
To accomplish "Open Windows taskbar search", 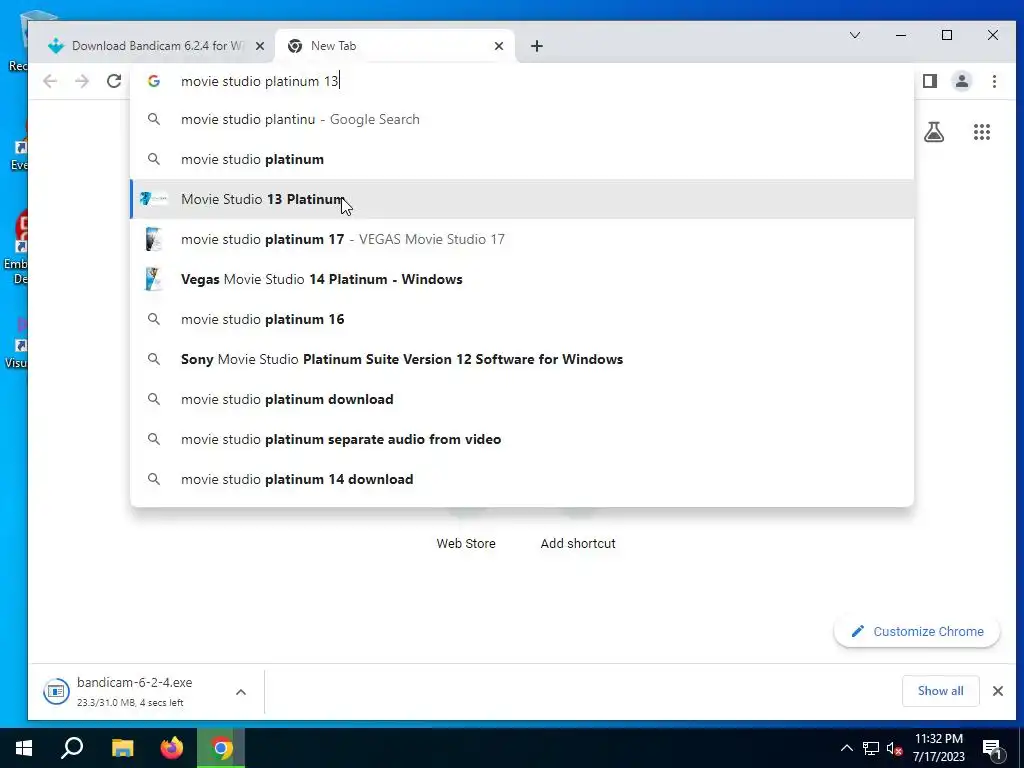I will [72, 748].
